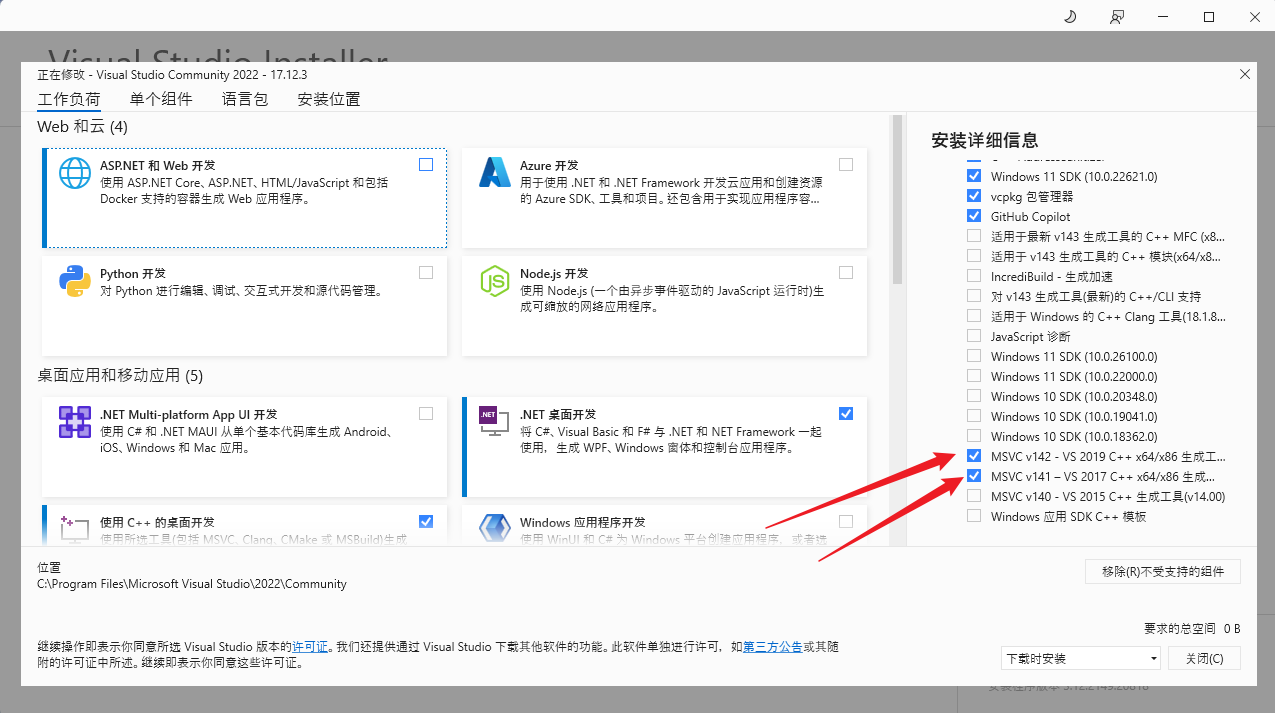Open the feedback icon in title bar
Viewport: 1275px width, 713px height.
[x=1117, y=16]
